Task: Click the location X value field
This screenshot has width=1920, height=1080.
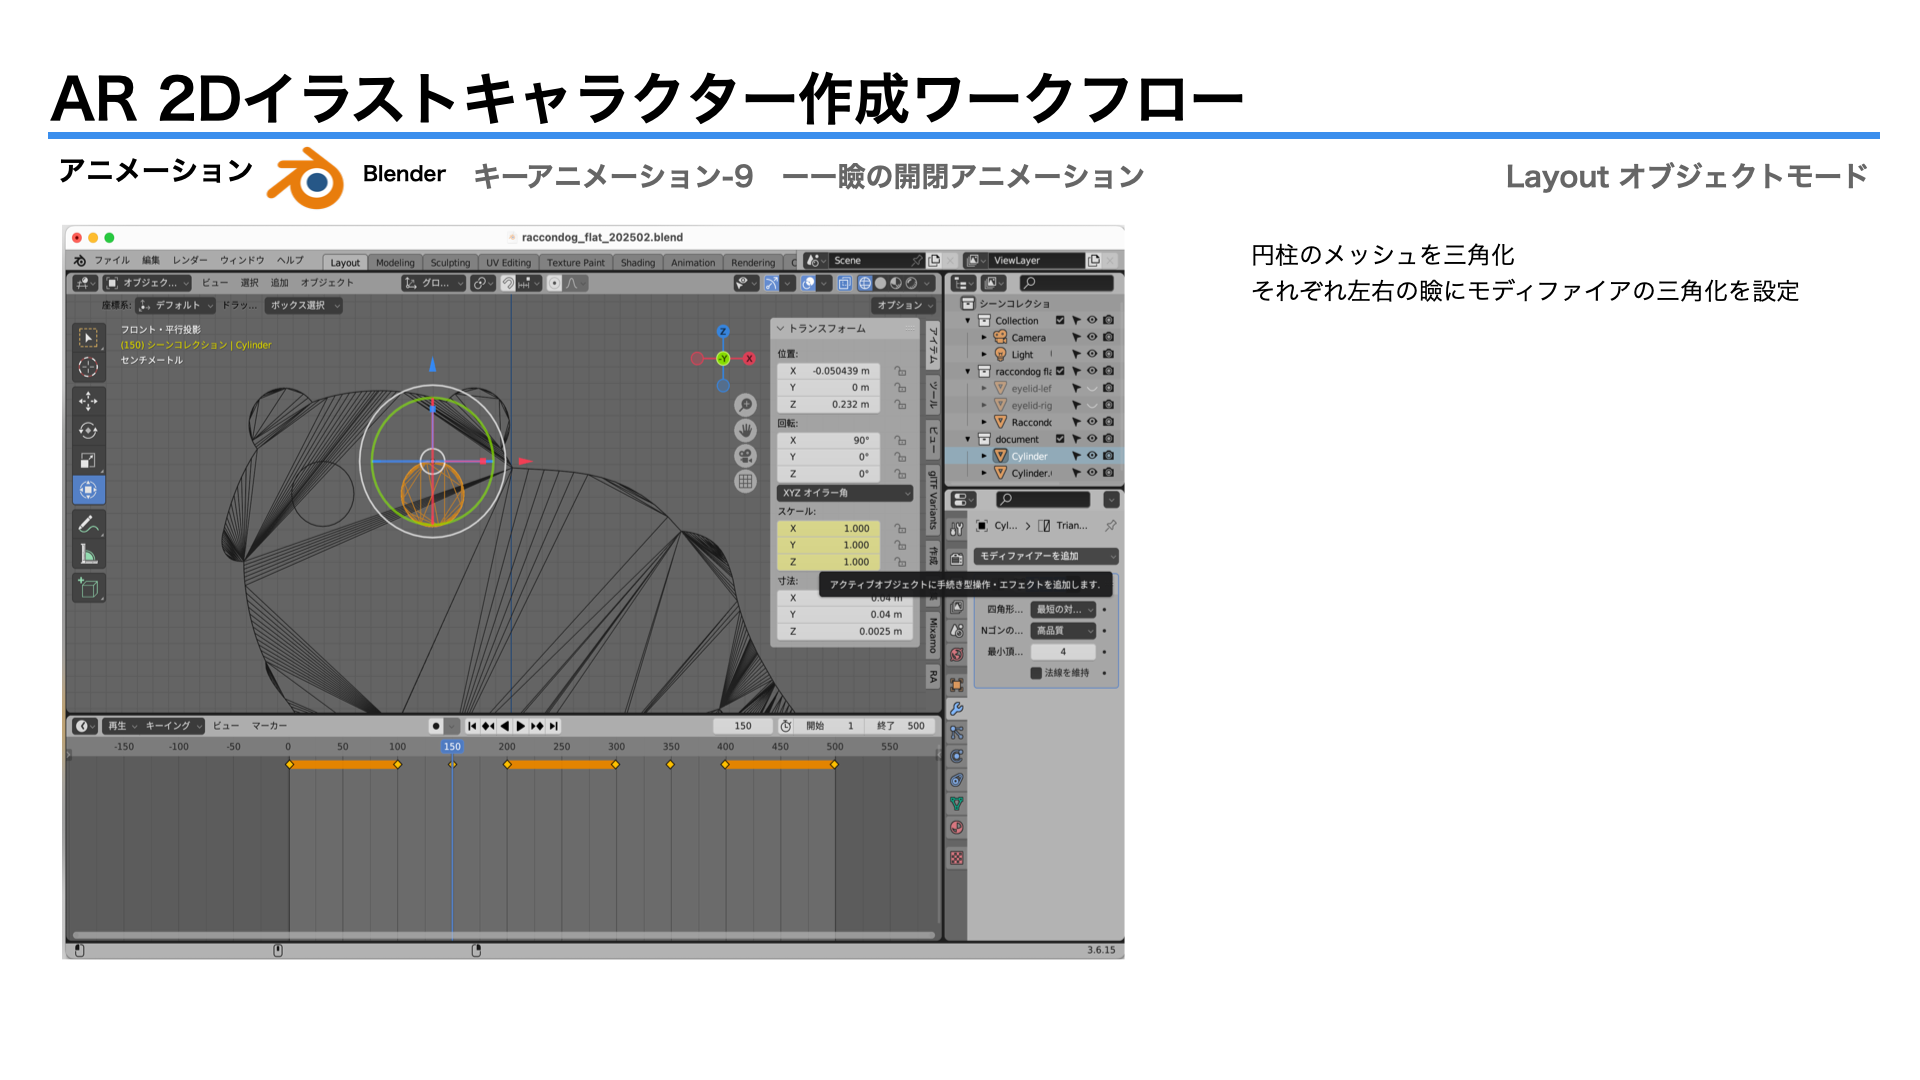Action: [x=830, y=371]
